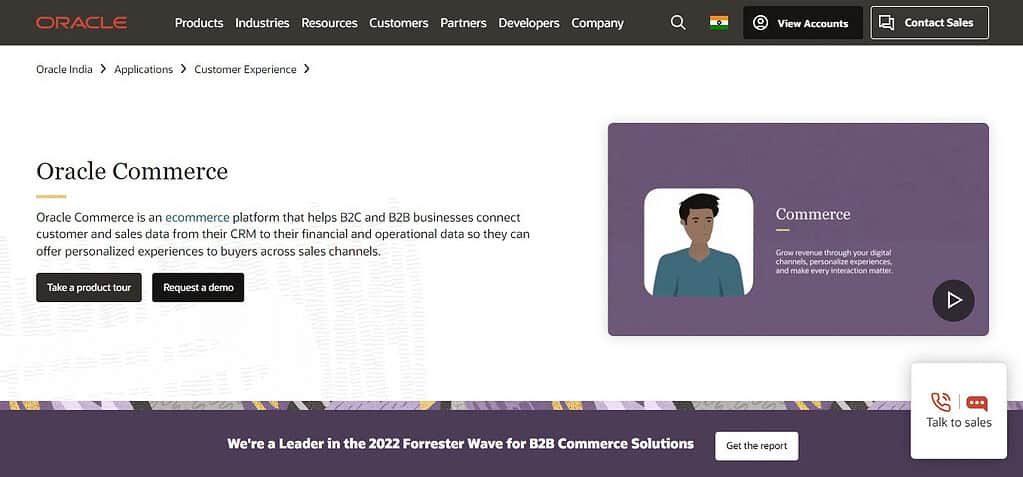Expand chevron after Customer Experience breadcrumb
Viewport: 1023px width, 477px height.
[307, 69]
